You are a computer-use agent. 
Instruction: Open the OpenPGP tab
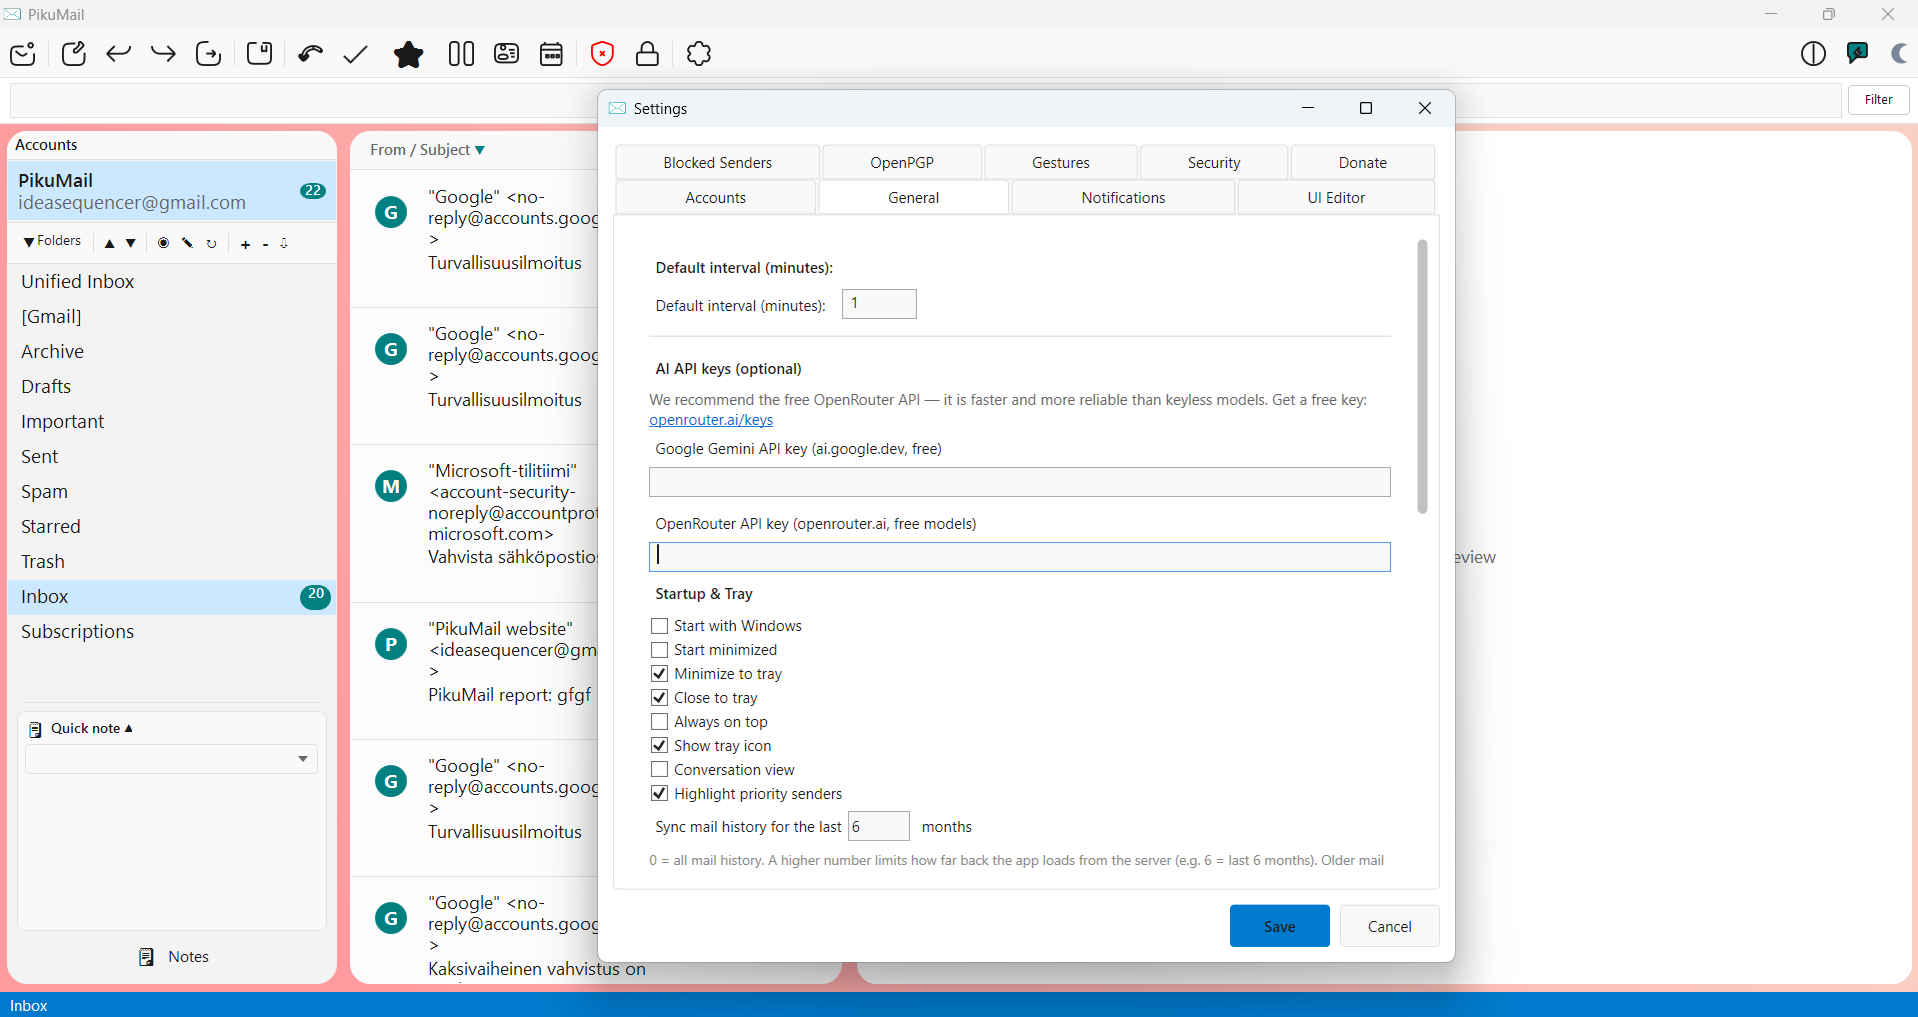pyautogui.click(x=902, y=162)
